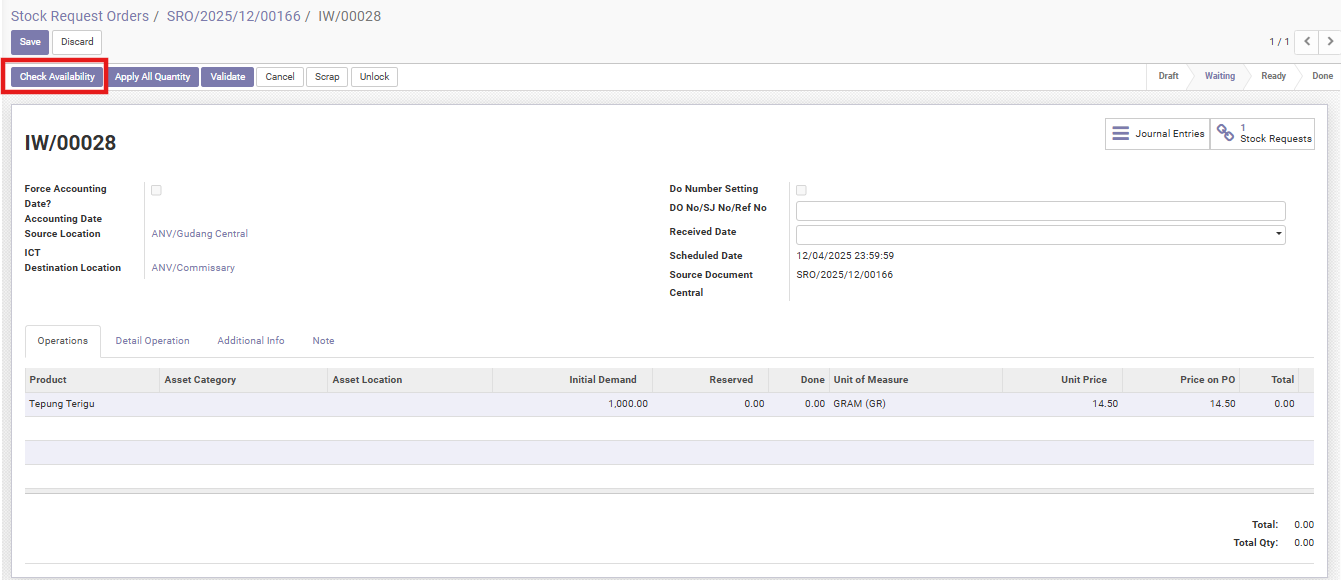The height and width of the screenshot is (580, 1341).
Task: Expand the Received Date dropdown
Action: click(1279, 234)
